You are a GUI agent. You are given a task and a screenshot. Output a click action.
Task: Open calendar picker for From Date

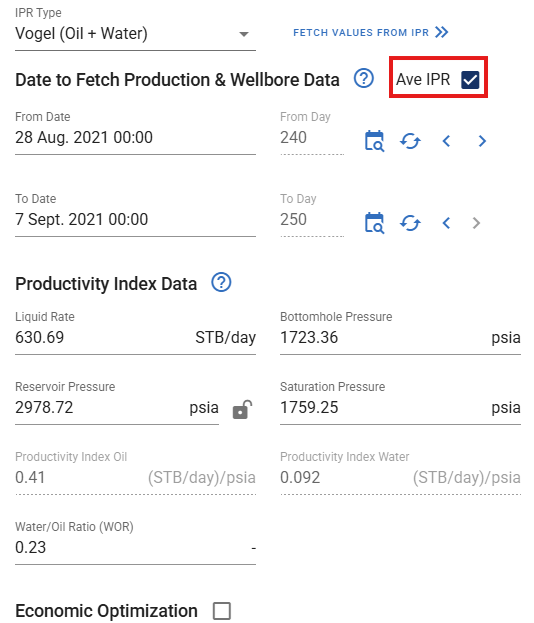[374, 141]
